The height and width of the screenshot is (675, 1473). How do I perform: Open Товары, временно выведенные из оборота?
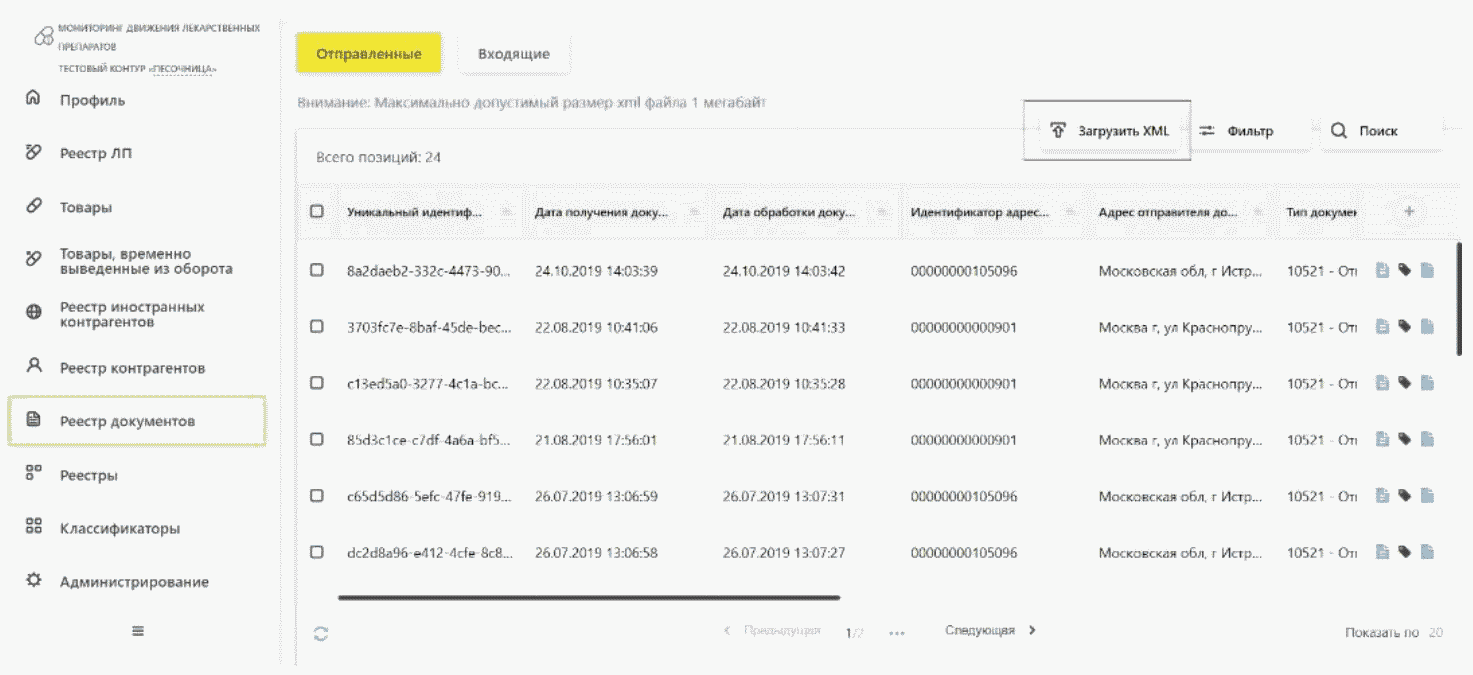(x=146, y=261)
